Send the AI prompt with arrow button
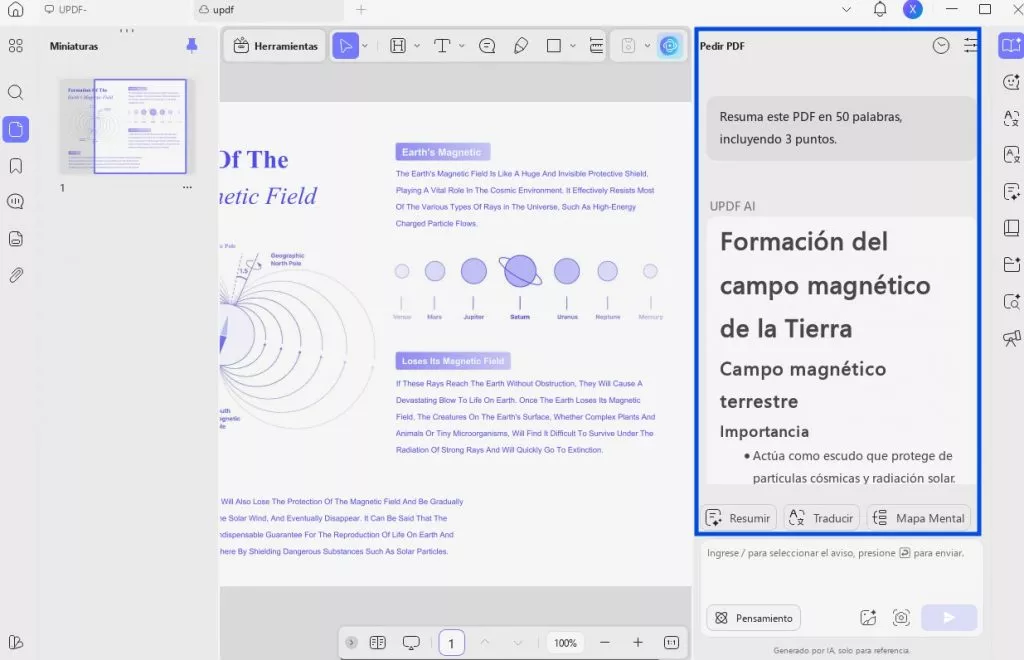1024x660 pixels. (949, 618)
